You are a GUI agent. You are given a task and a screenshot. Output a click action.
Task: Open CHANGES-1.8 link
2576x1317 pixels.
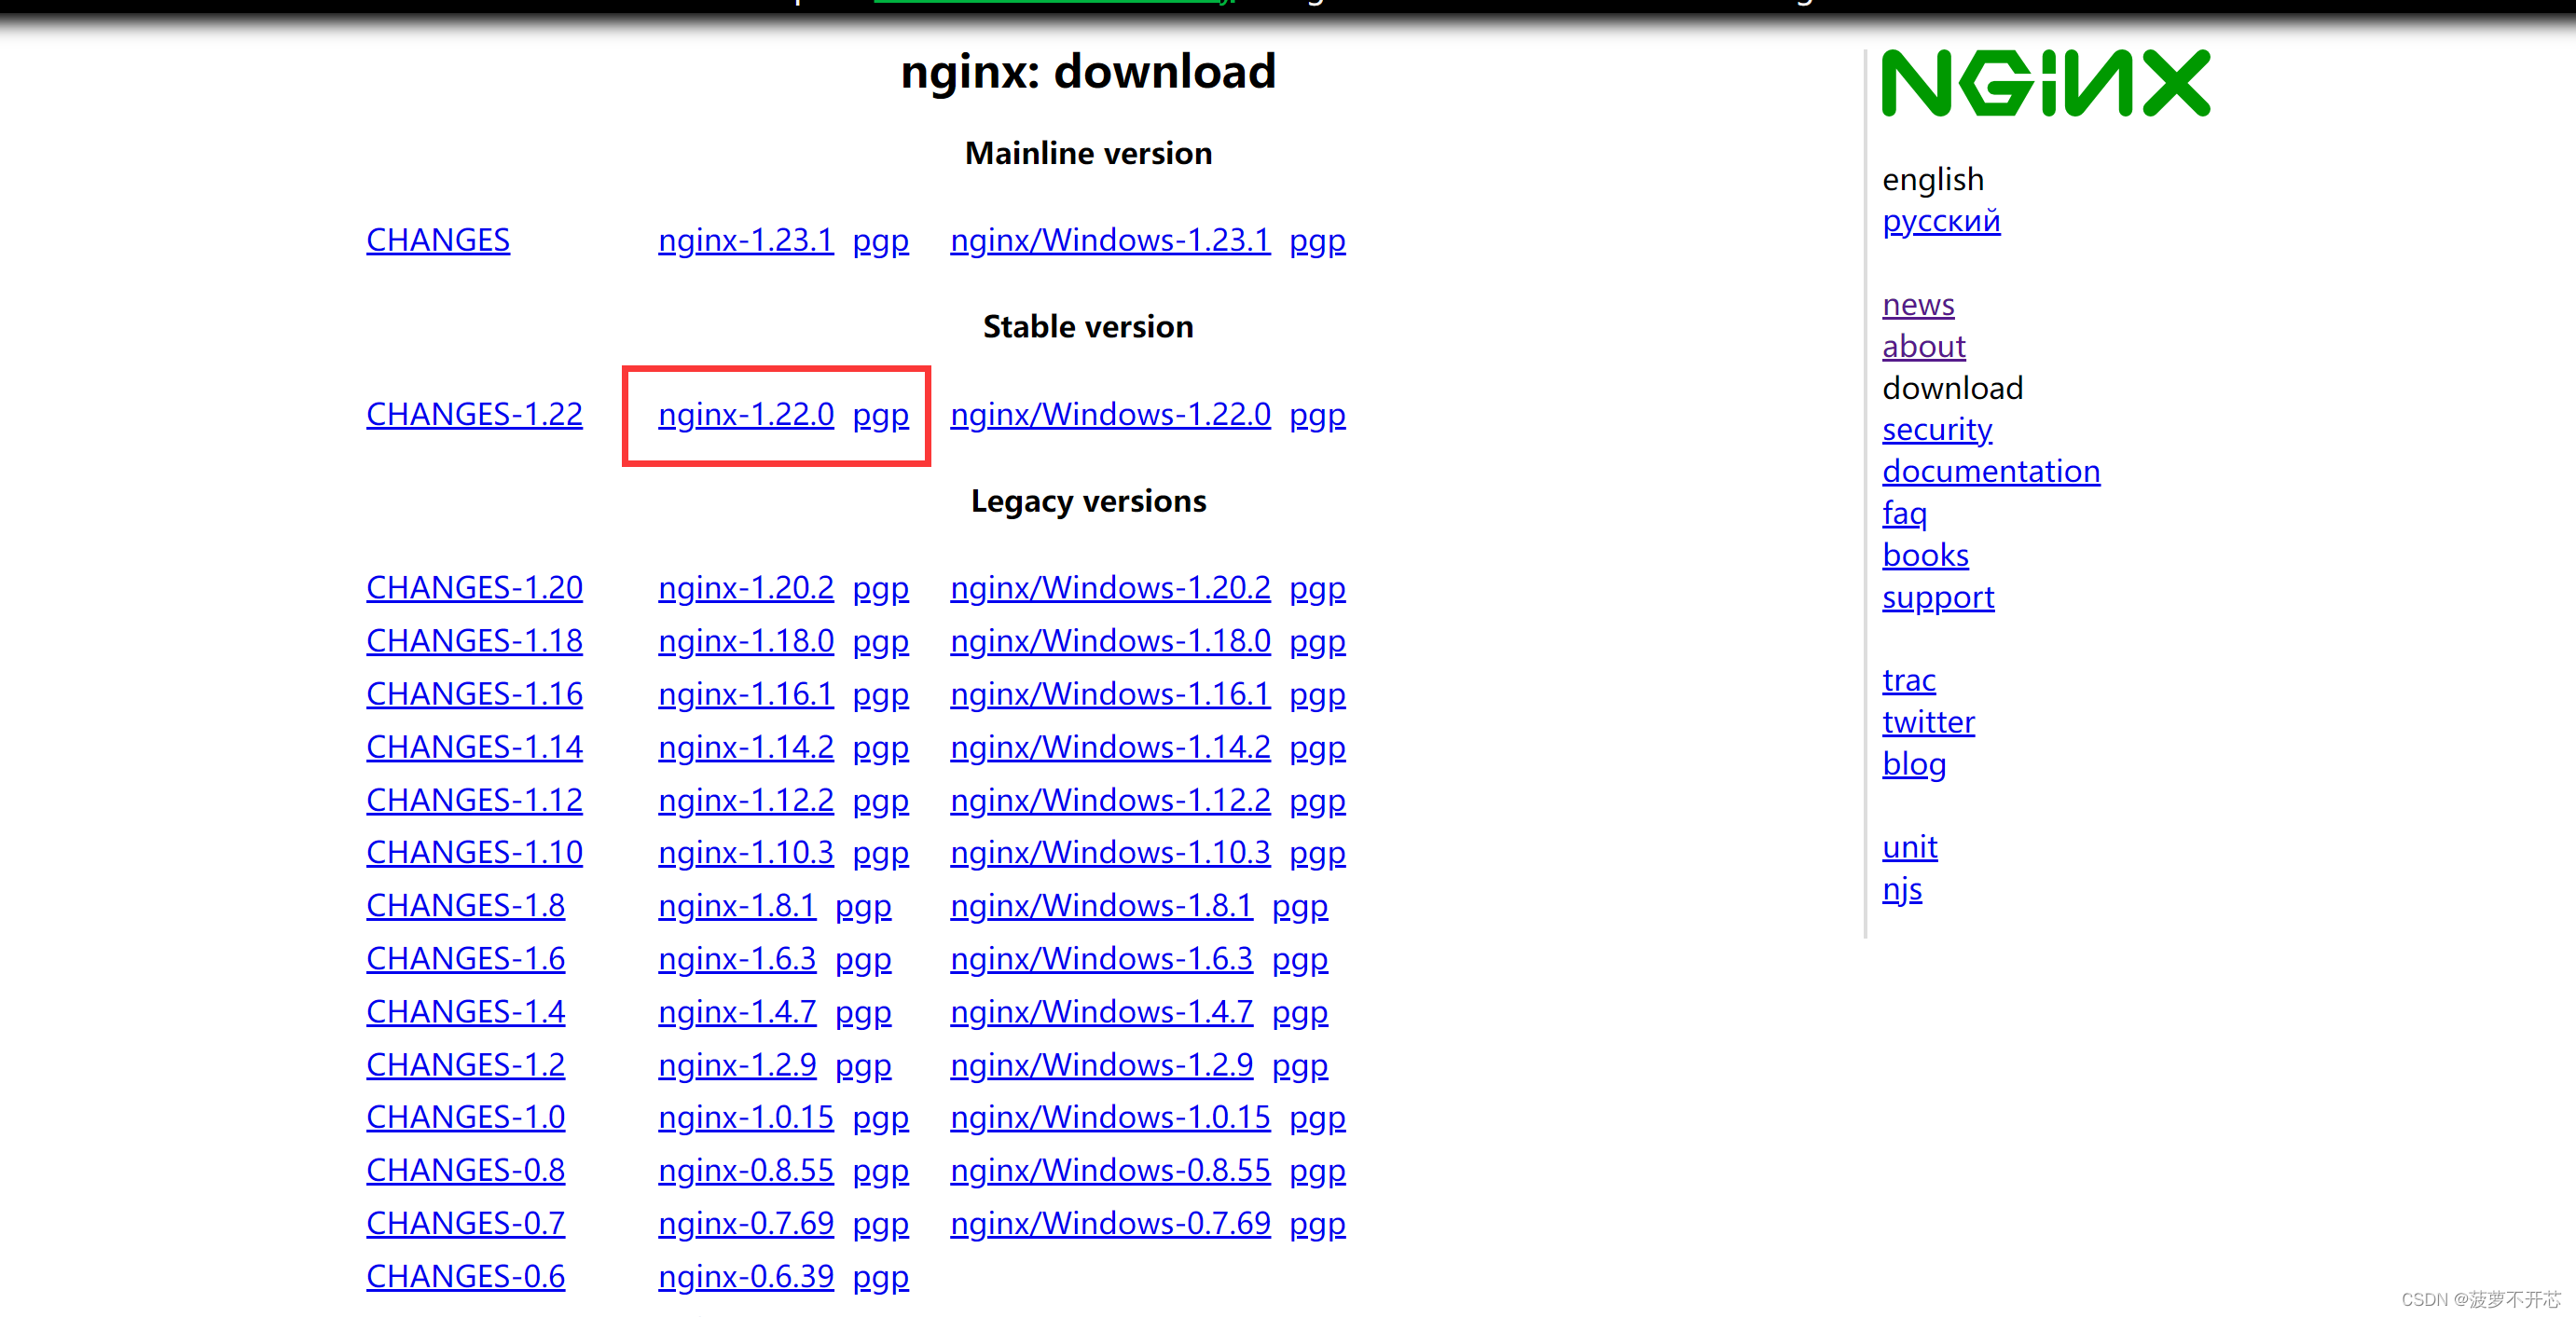tap(465, 905)
